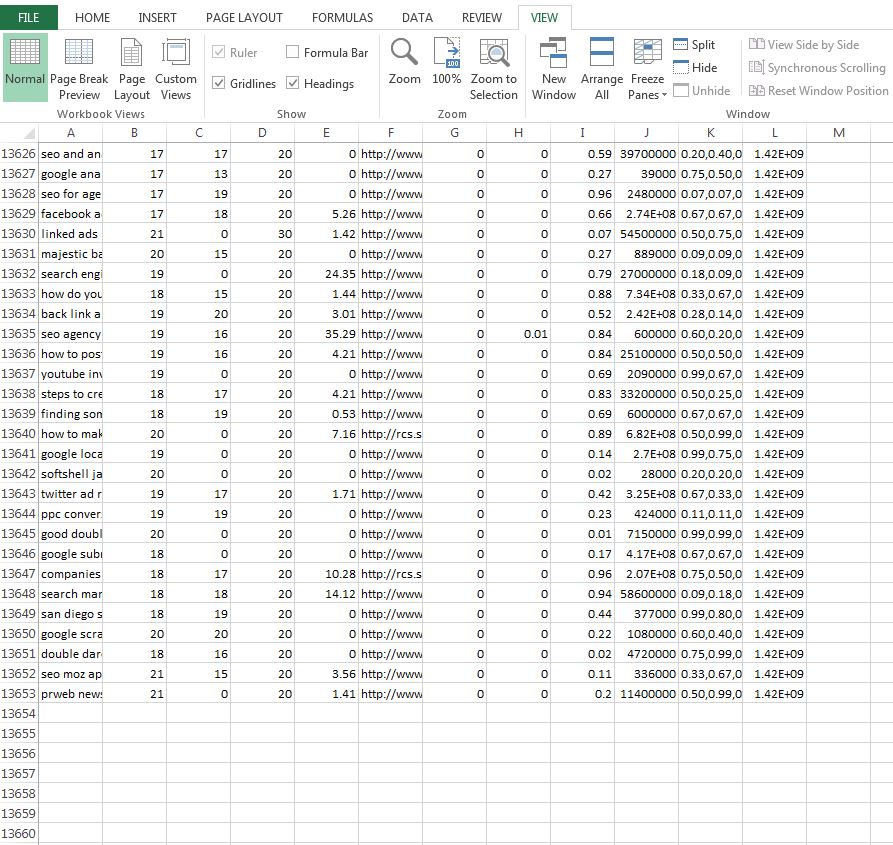This screenshot has height=845, width=893.
Task: Select column F header
Action: point(390,133)
